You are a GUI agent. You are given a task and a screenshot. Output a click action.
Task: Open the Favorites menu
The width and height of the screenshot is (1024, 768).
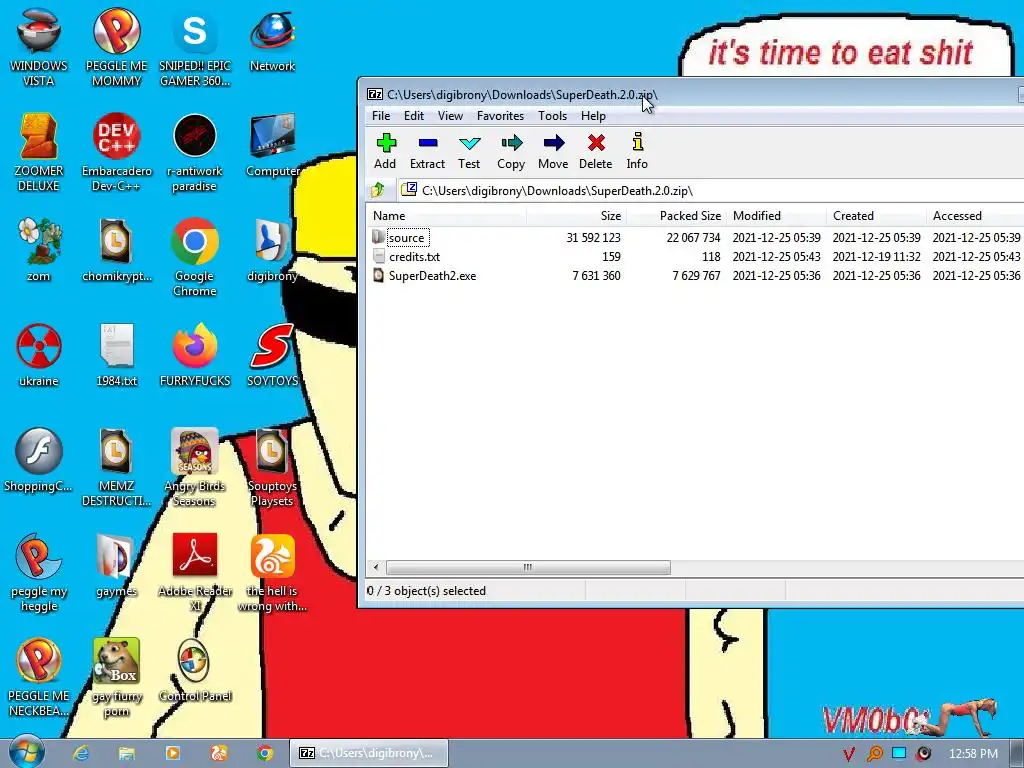(x=500, y=116)
